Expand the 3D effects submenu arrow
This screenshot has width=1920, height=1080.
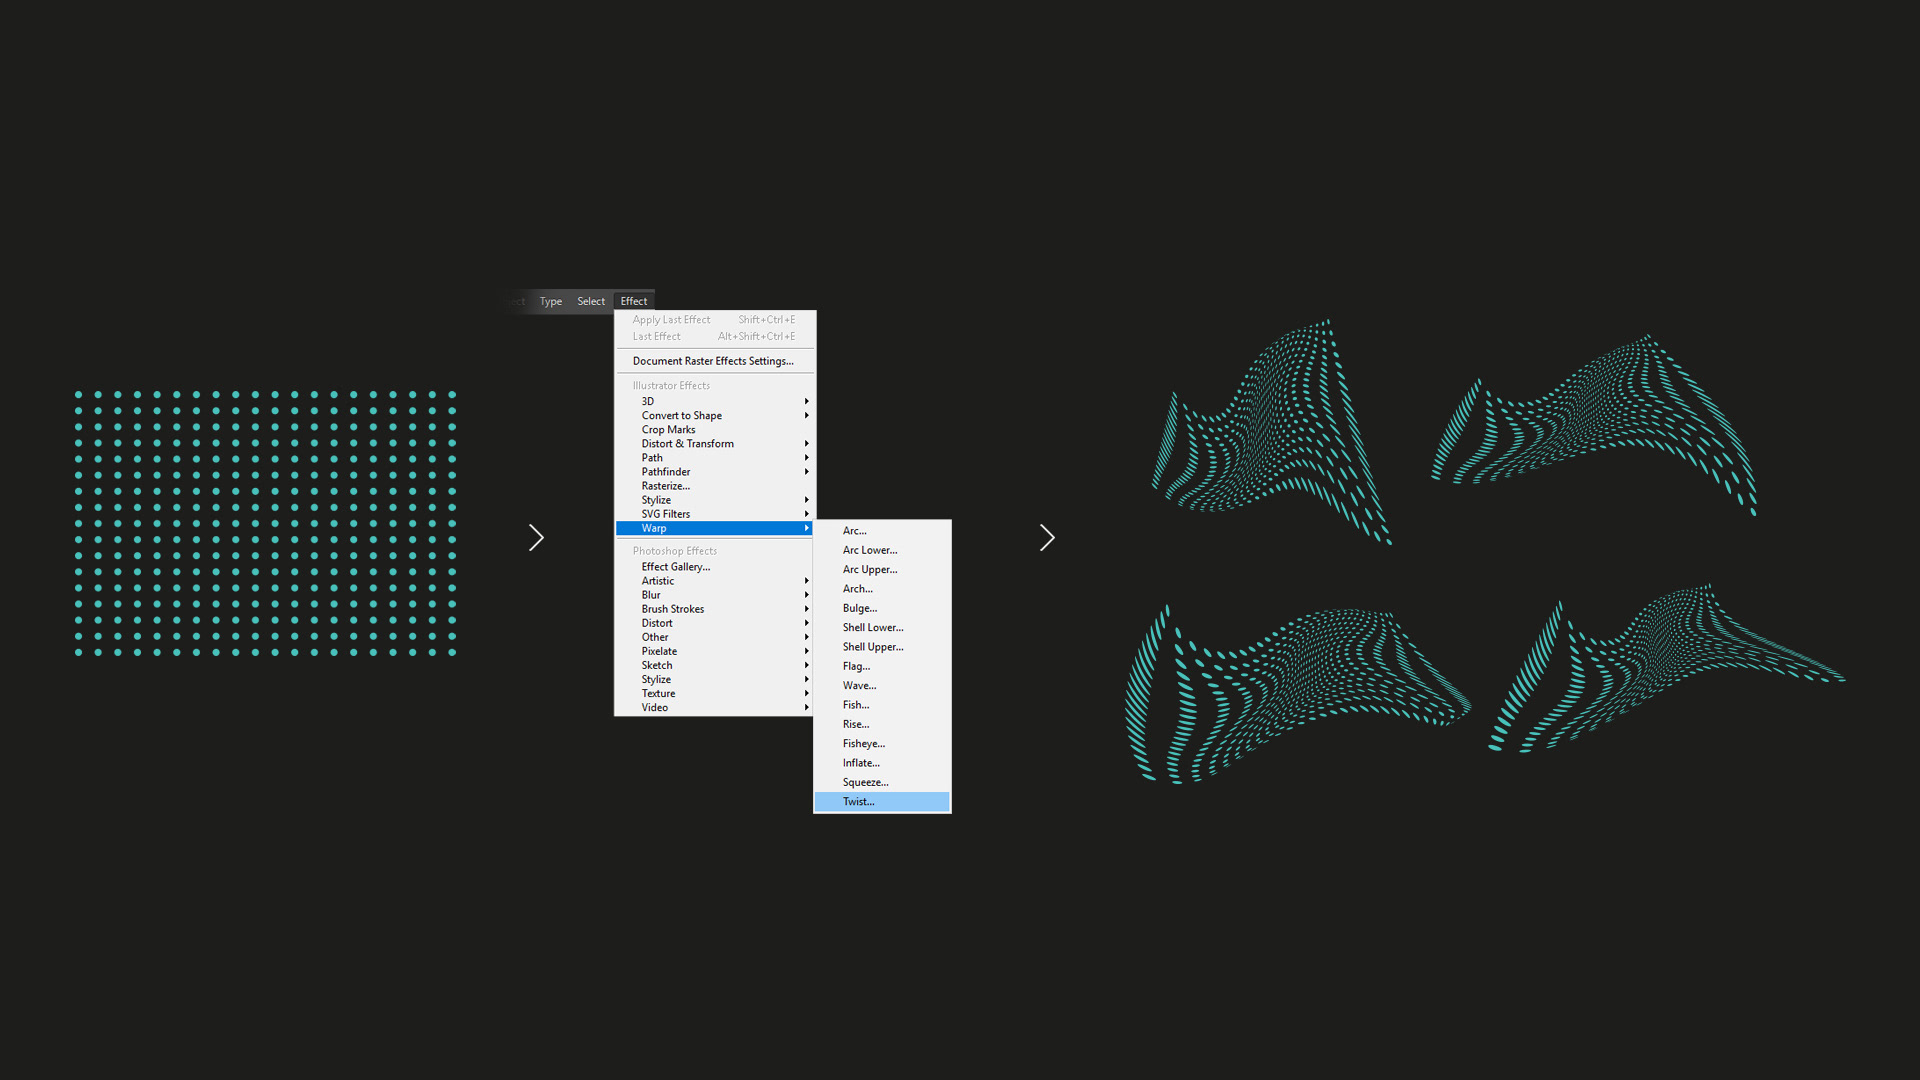coord(806,401)
